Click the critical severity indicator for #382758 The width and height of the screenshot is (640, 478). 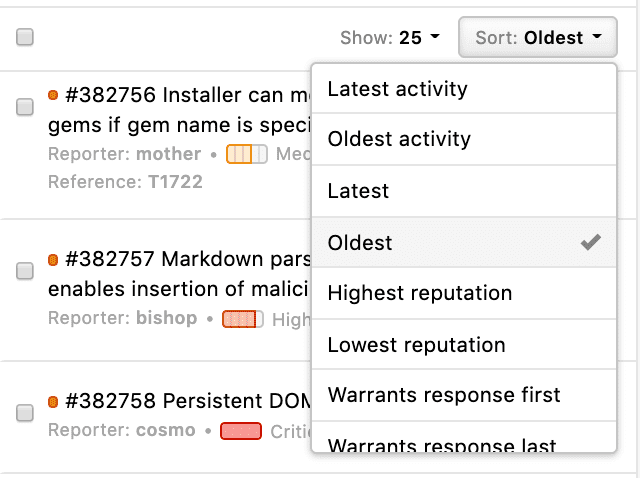coord(240,431)
